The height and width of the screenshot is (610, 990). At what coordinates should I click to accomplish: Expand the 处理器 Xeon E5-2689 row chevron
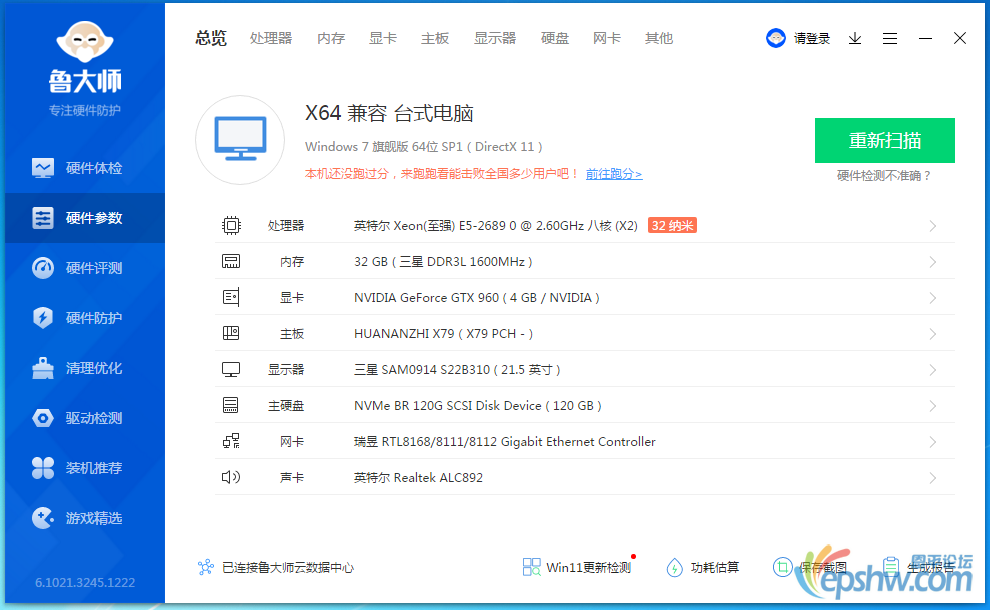pyautogui.click(x=933, y=226)
